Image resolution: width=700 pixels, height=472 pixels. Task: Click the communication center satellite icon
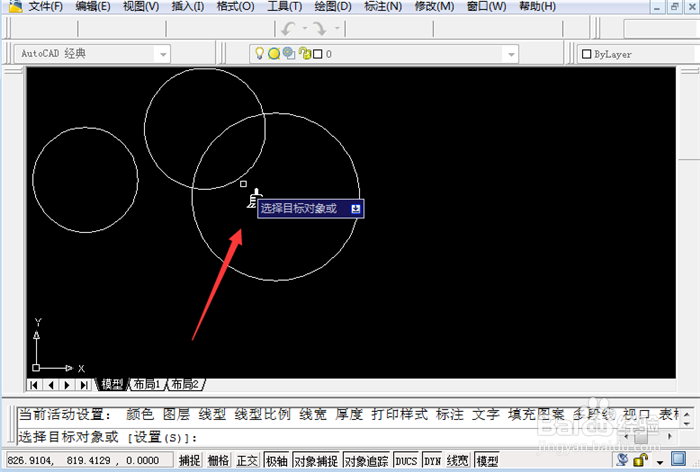pyautogui.click(x=622, y=459)
